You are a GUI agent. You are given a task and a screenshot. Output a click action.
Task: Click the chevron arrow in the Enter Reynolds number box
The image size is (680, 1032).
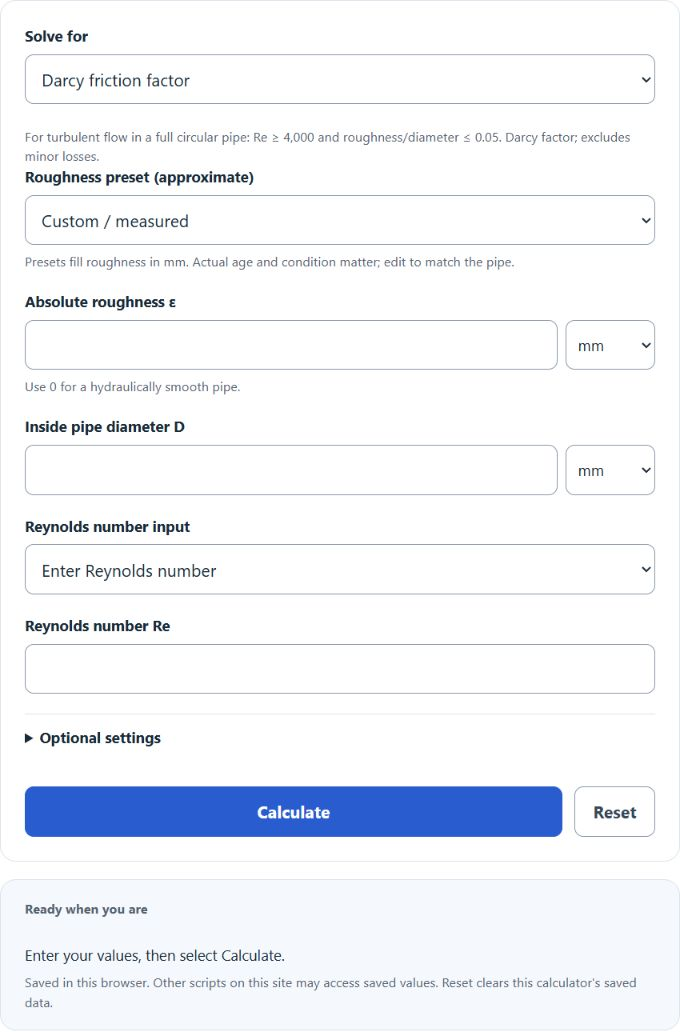(646, 570)
